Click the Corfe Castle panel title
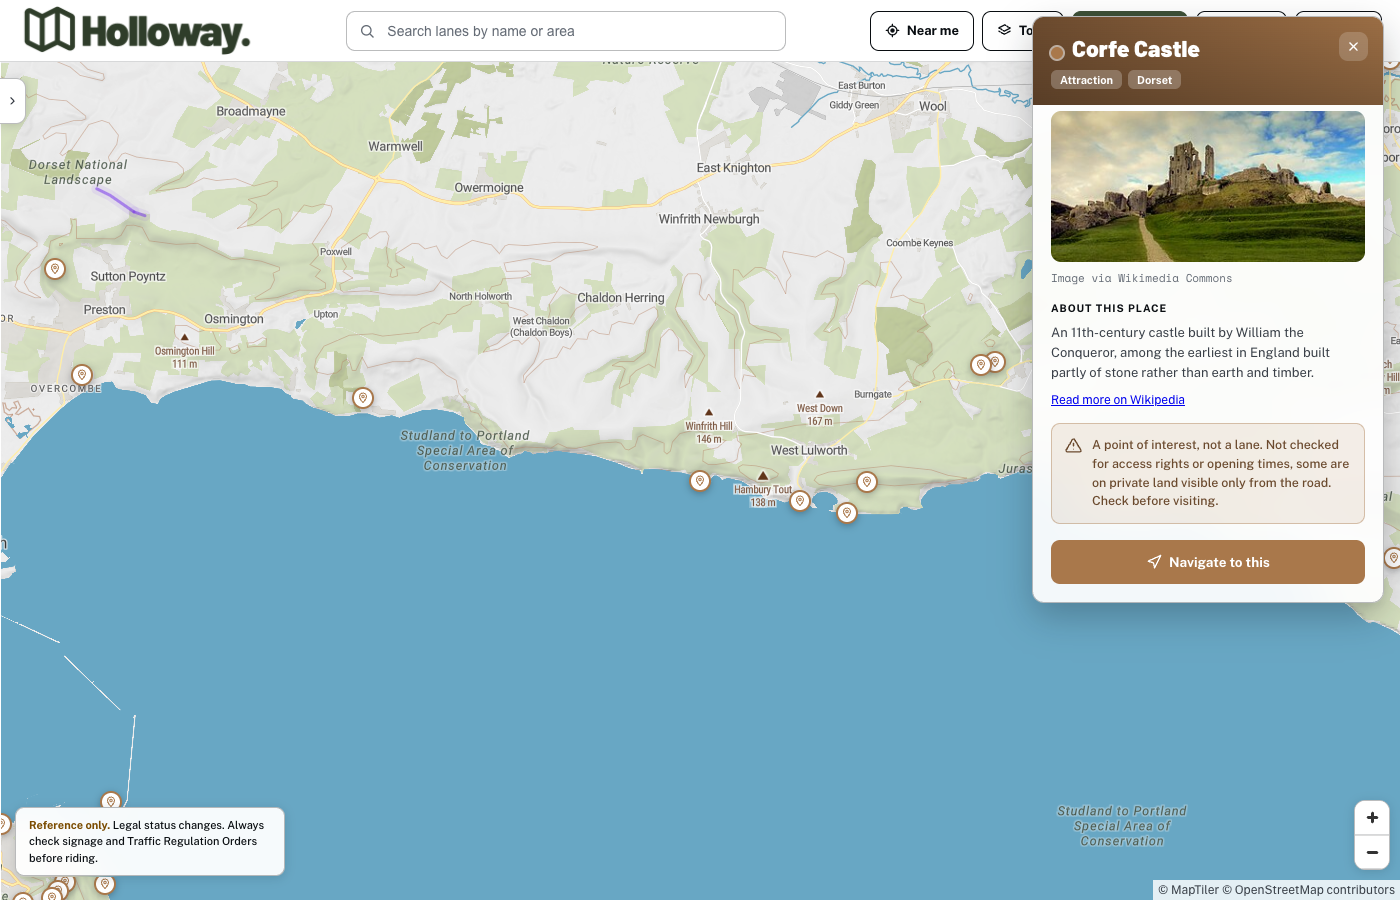 coord(1136,50)
